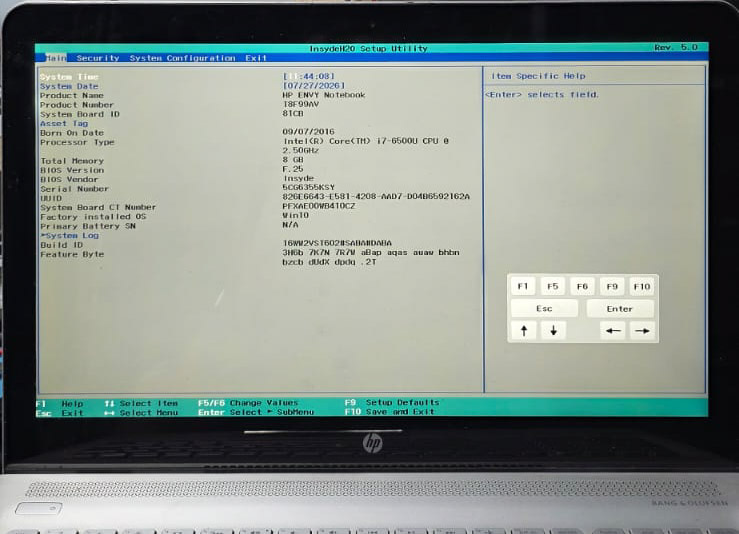Click the F5/F6 Change Values footer hint
The image size is (739, 534).
point(248,403)
